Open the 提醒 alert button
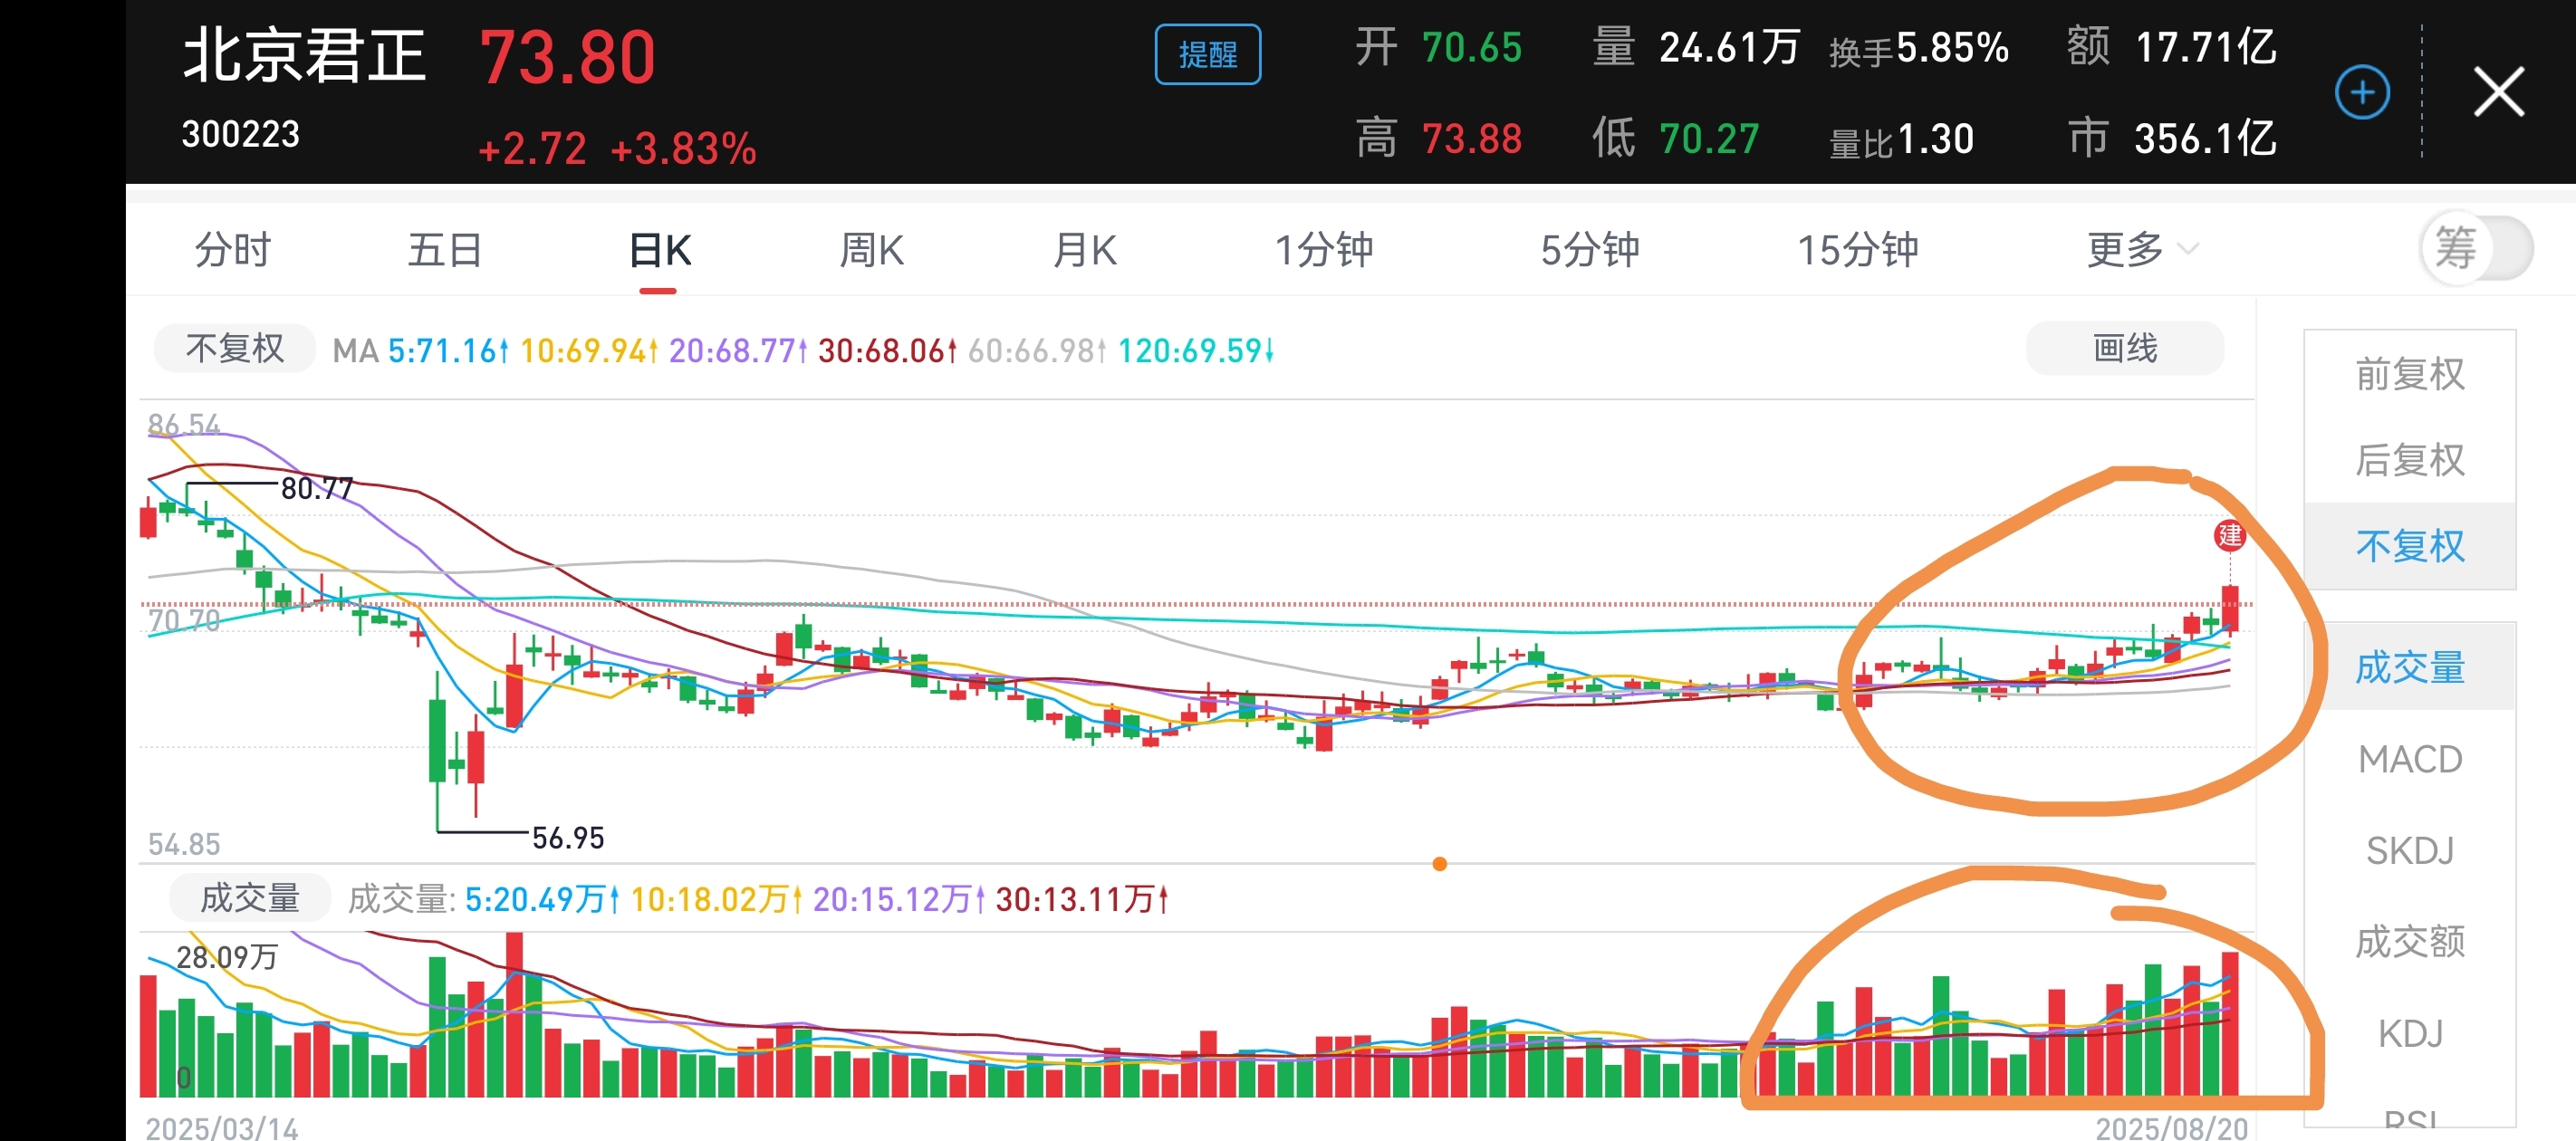Viewport: 2576px width, 1141px height. (x=1208, y=55)
